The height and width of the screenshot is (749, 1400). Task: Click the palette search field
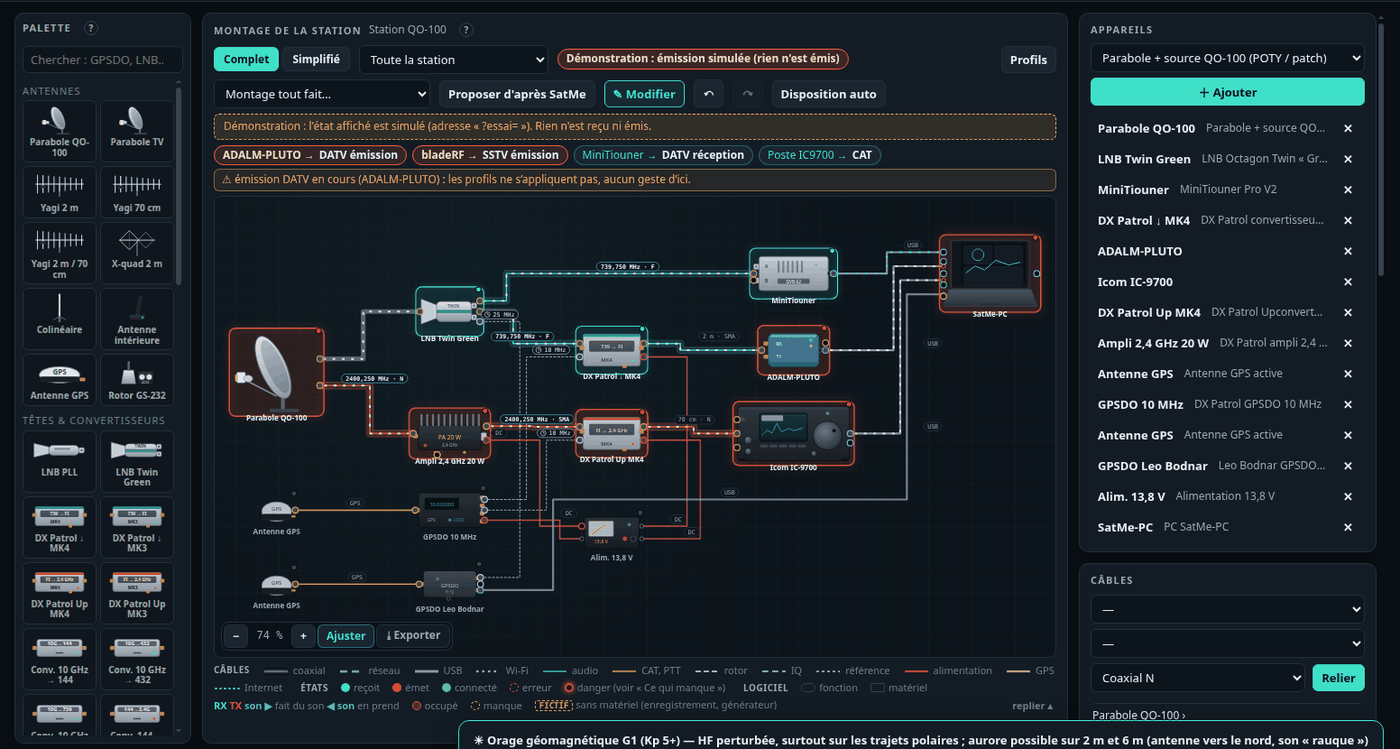point(103,60)
